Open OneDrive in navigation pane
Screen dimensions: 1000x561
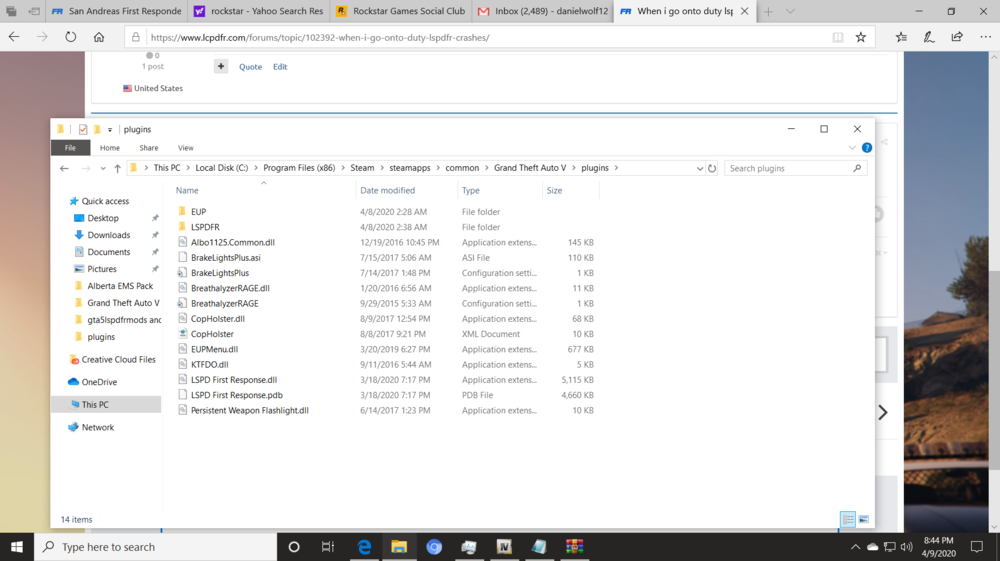tap(99, 382)
